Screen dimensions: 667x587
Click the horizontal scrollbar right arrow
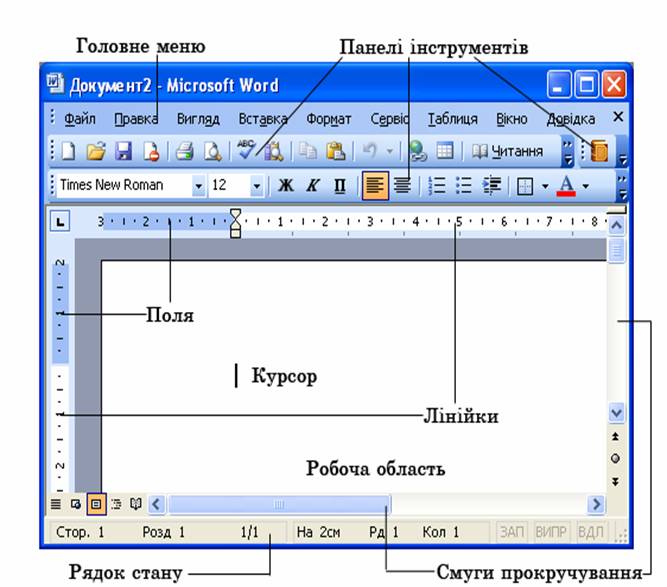[x=596, y=504]
